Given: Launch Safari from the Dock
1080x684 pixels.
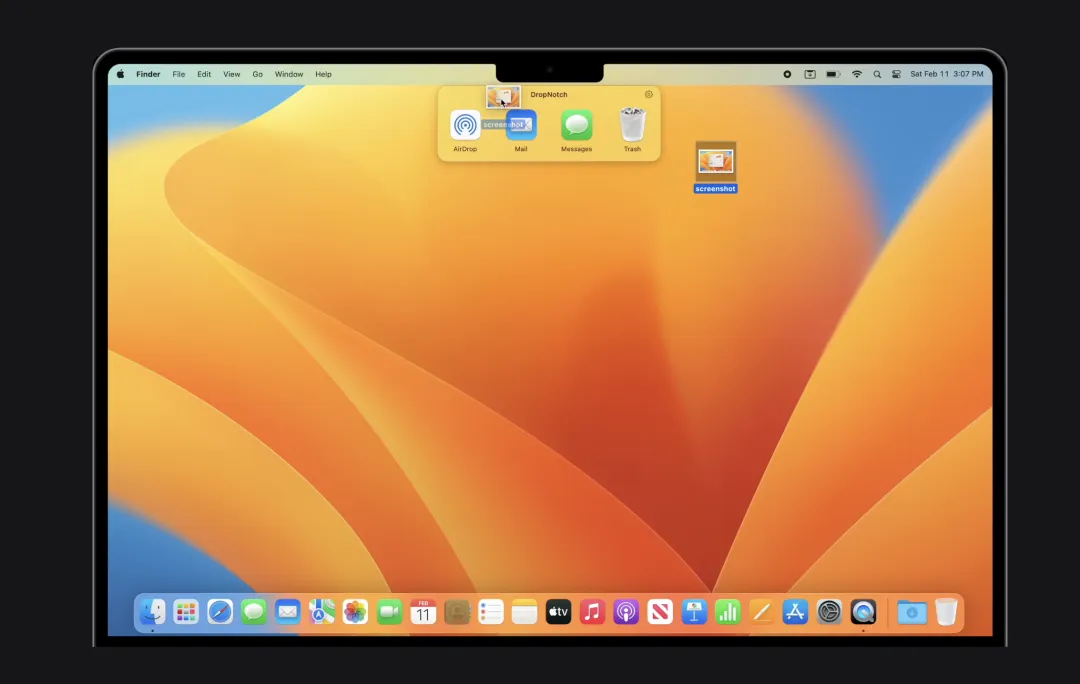Looking at the screenshot, I should (220, 612).
